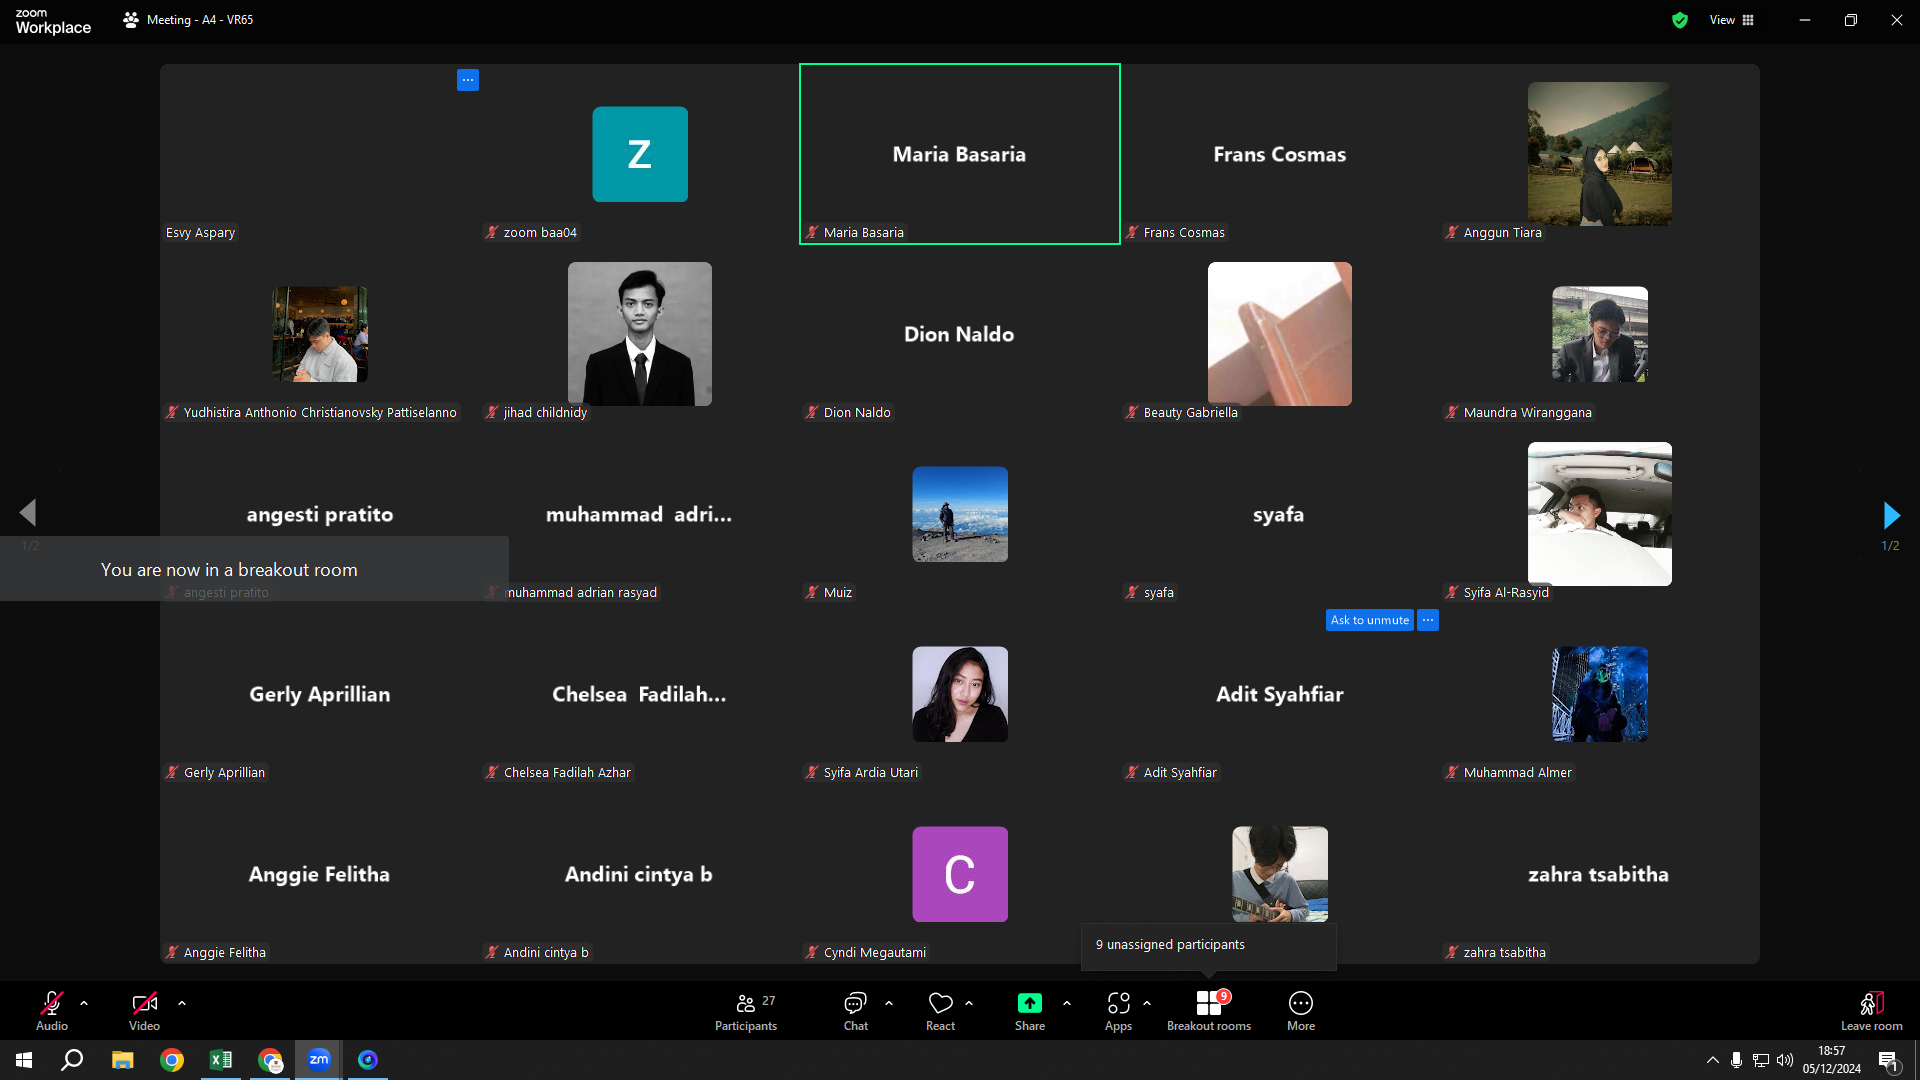Image resolution: width=1920 pixels, height=1080 pixels.
Task: Open first Google Chrome taskbar icon
Action: tap(172, 1060)
